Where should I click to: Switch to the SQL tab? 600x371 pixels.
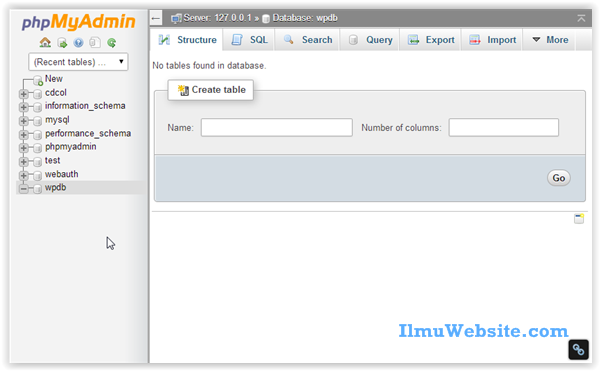click(249, 40)
